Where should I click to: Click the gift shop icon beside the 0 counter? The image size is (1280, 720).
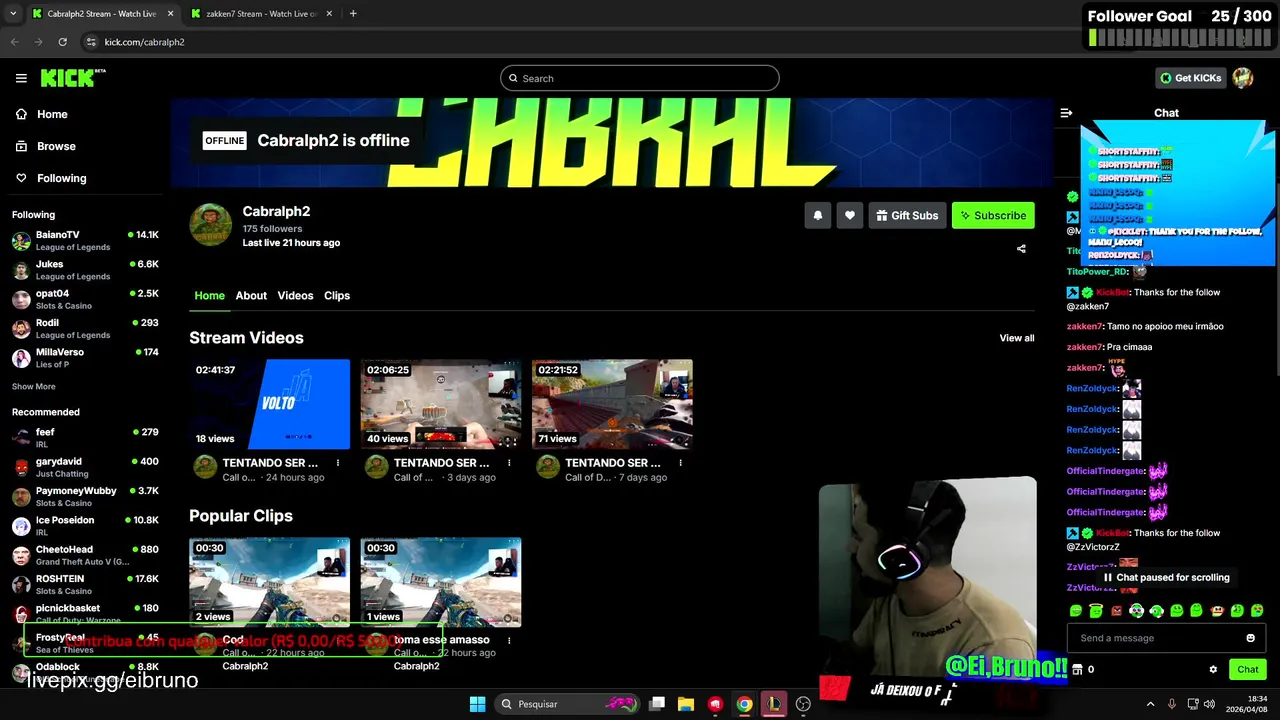(1077, 670)
